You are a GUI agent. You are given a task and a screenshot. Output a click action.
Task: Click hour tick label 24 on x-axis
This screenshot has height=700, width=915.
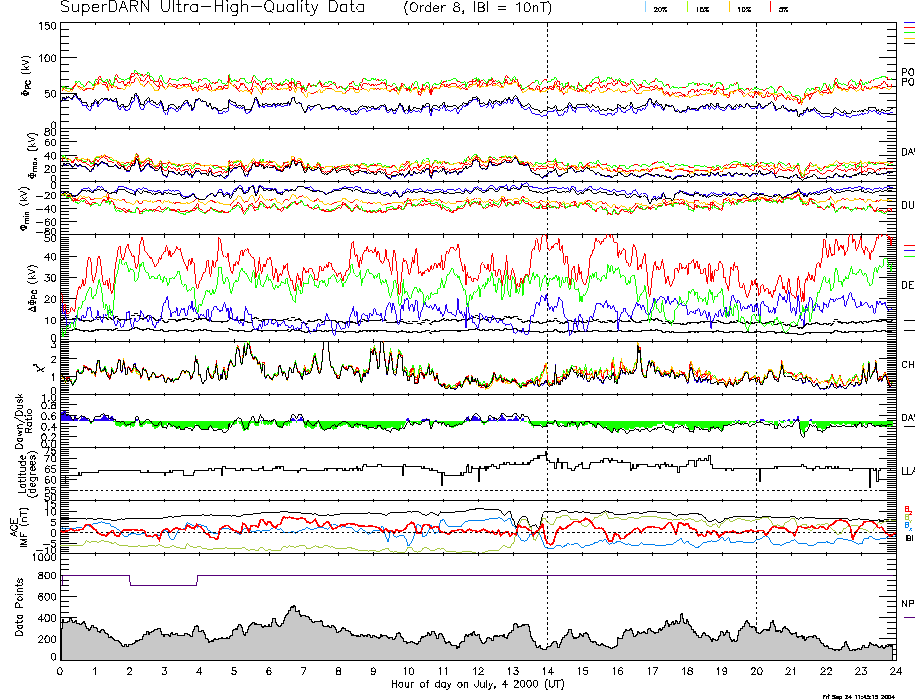coord(896,671)
